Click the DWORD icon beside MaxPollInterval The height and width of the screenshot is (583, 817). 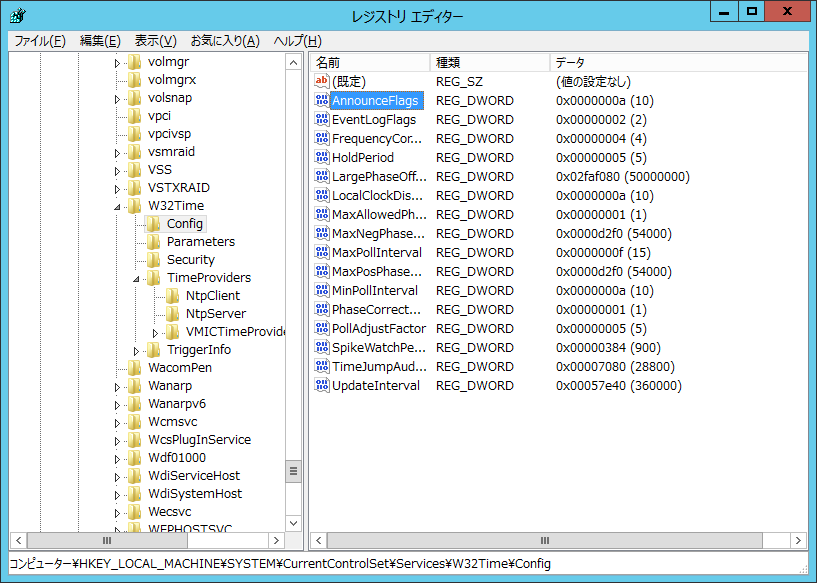point(321,253)
